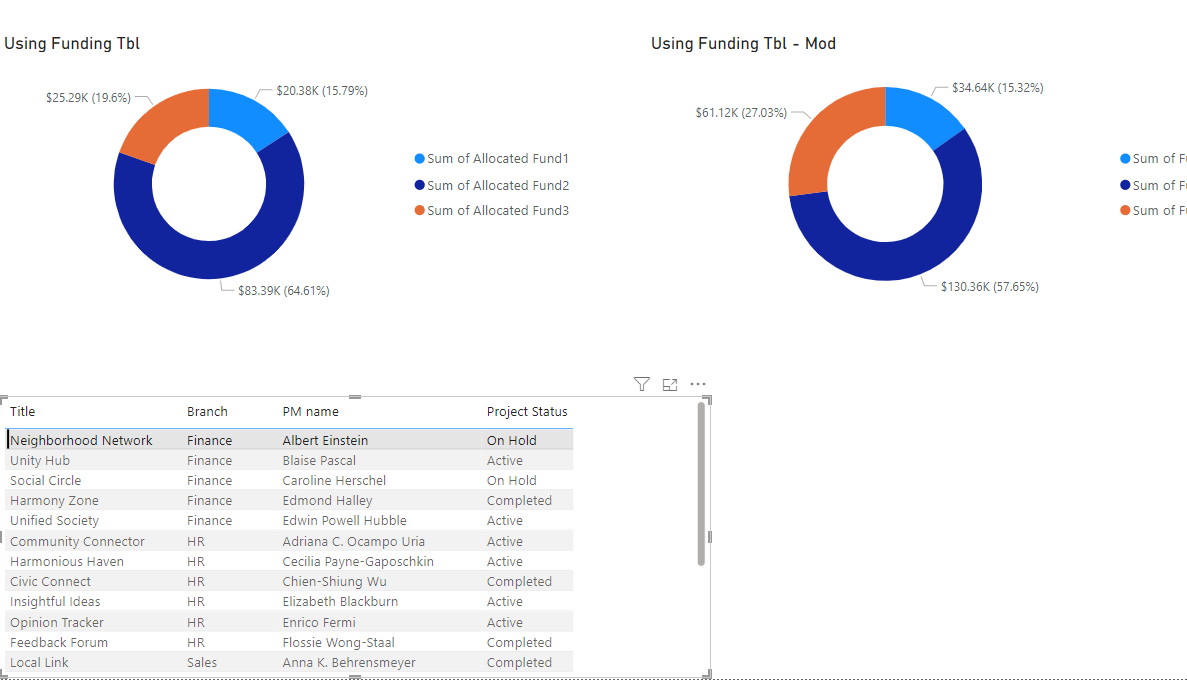Screen dimensions: 1187x680
Task: Open More options ellipsis above the table
Action: (698, 385)
